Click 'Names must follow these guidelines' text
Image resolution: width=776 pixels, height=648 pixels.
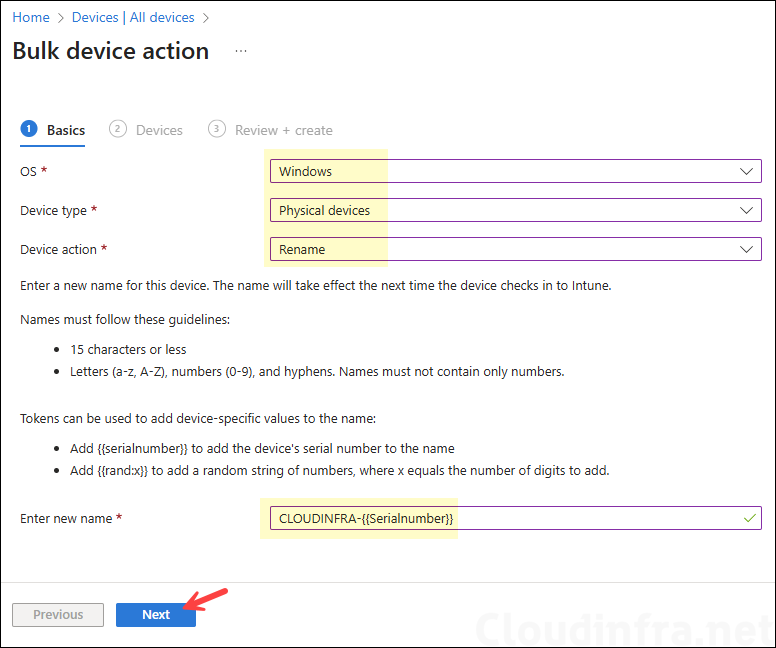point(125,320)
